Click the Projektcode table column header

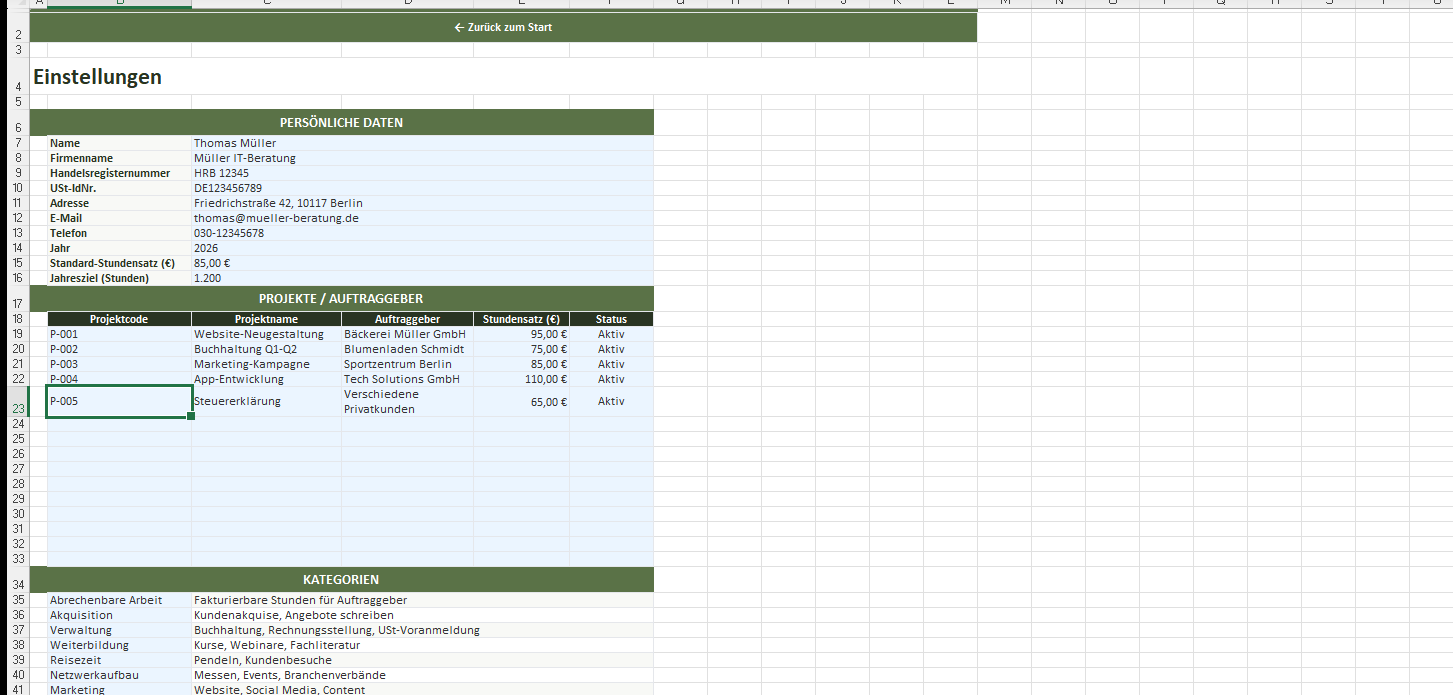pyautogui.click(x=119, y=319)
